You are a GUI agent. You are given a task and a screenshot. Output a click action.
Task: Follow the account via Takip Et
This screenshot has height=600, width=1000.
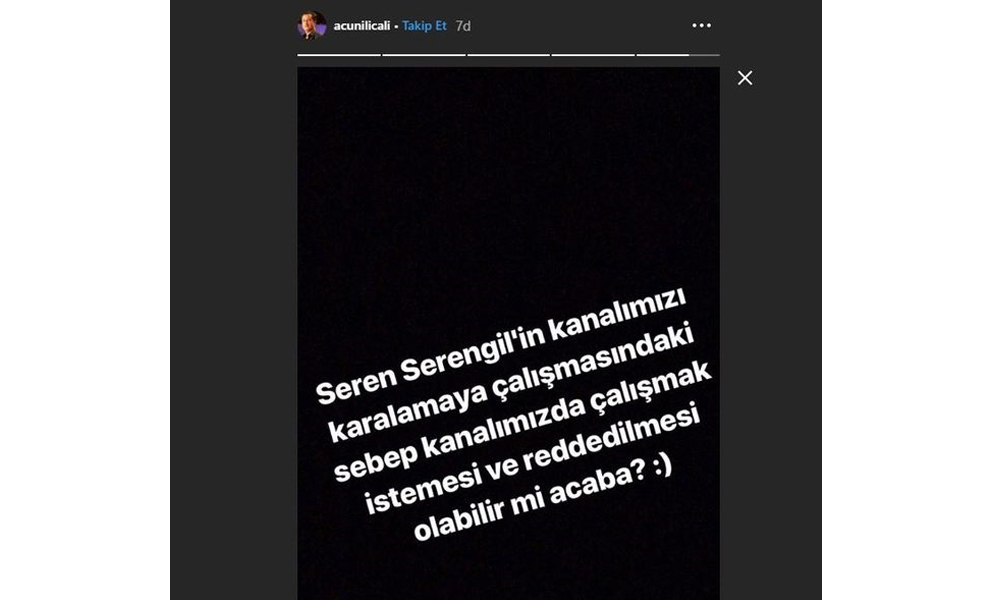coord(424,26)
